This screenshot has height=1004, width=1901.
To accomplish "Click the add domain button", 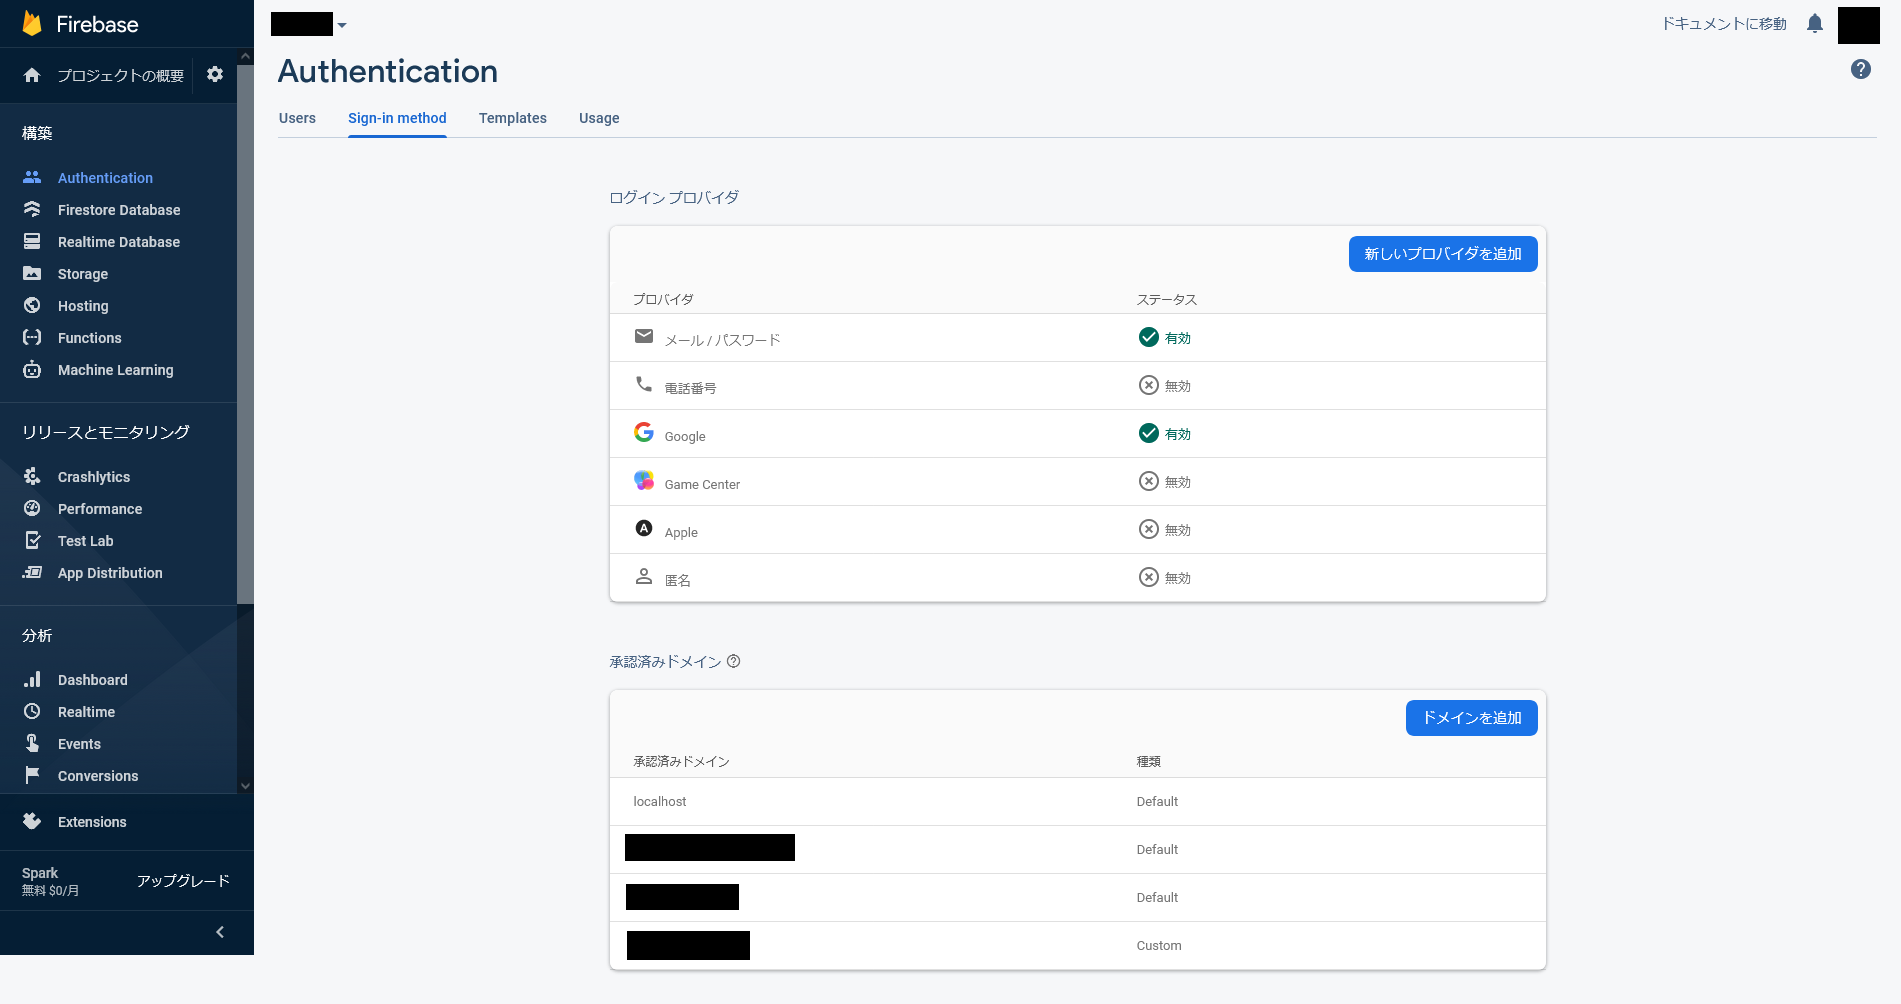I will click(1471, 718).
